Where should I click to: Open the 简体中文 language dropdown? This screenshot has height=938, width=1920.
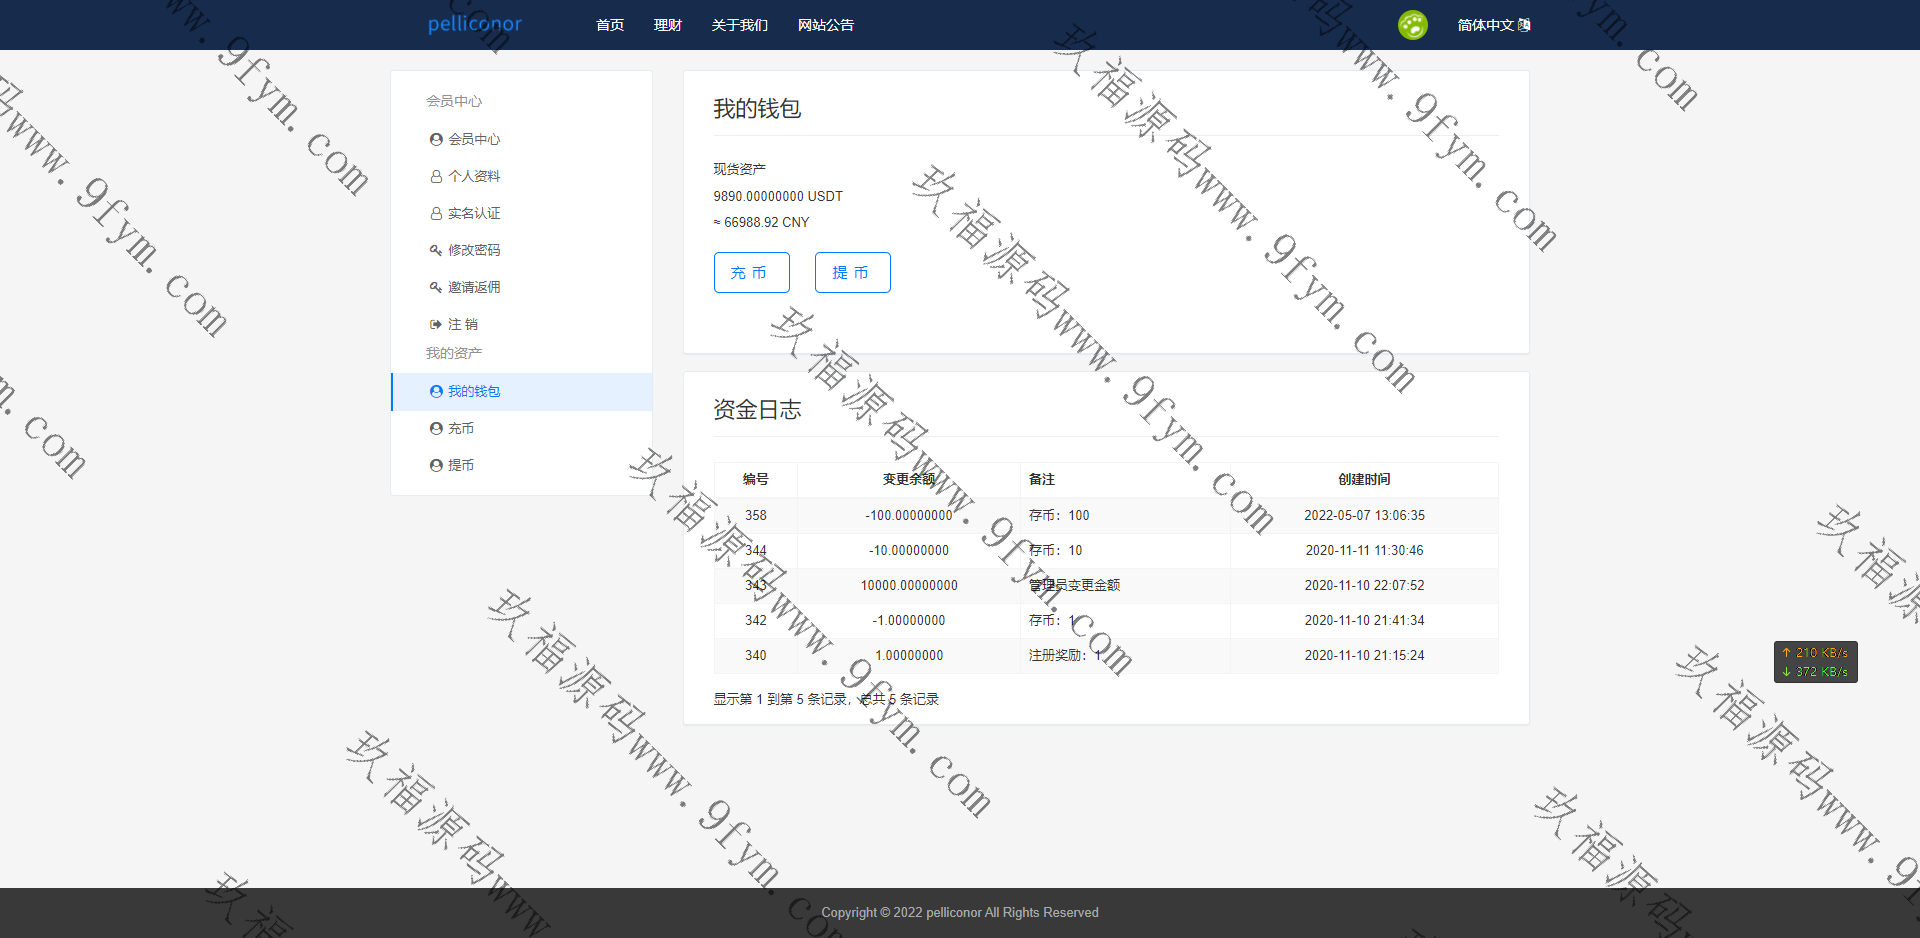coord(1493,25)
